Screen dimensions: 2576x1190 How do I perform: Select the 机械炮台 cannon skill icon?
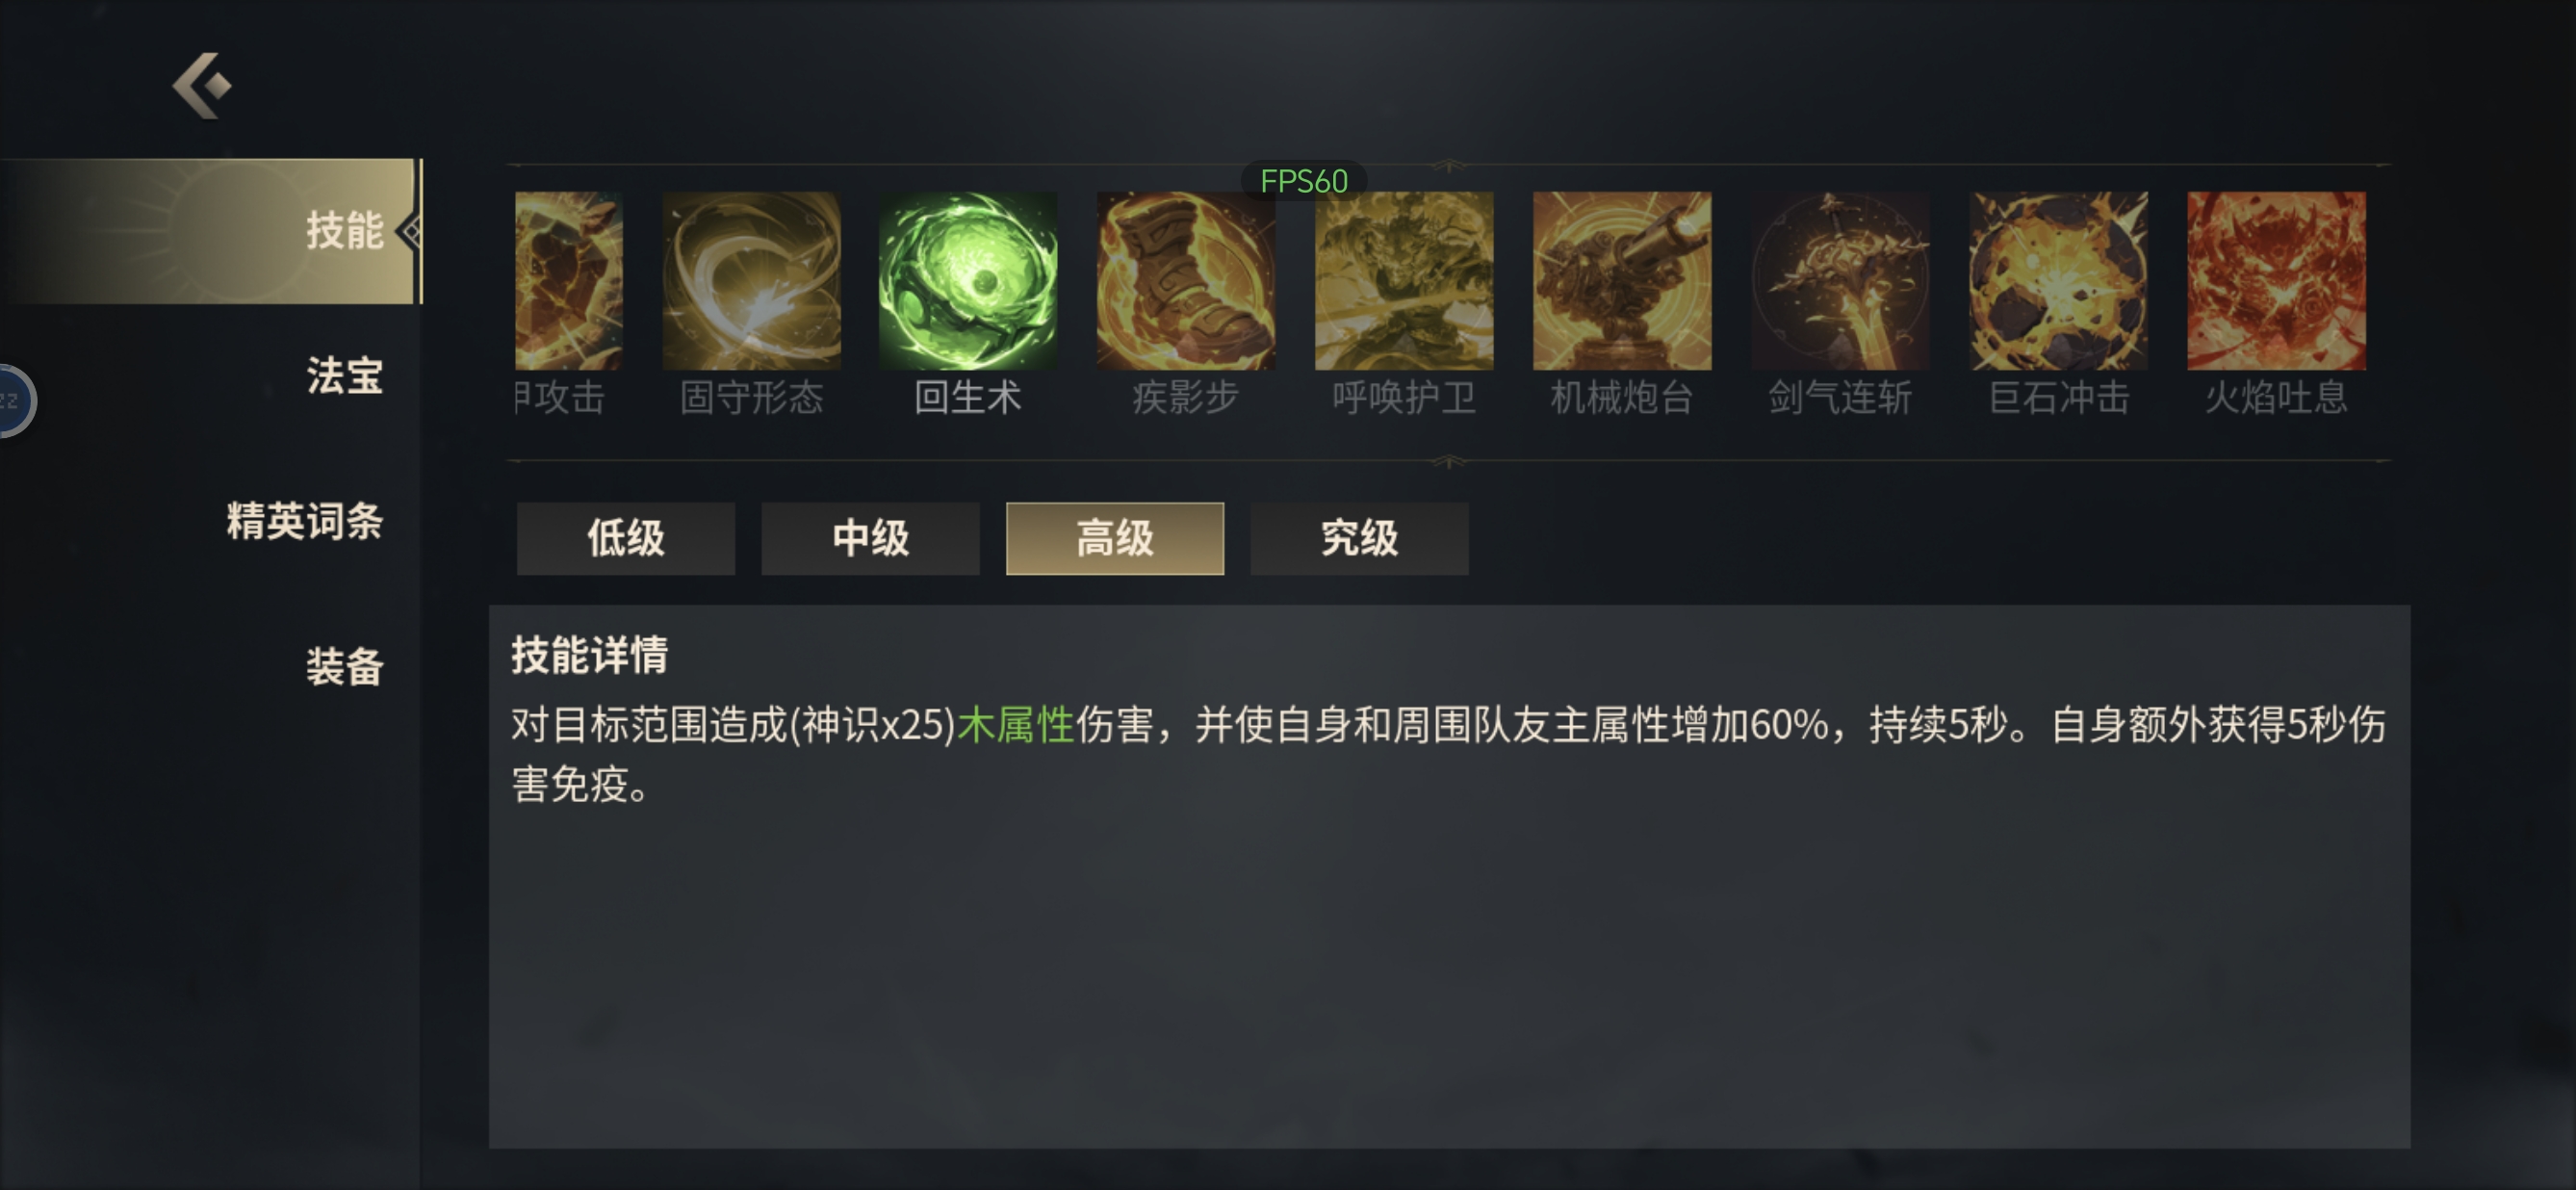1621,281
